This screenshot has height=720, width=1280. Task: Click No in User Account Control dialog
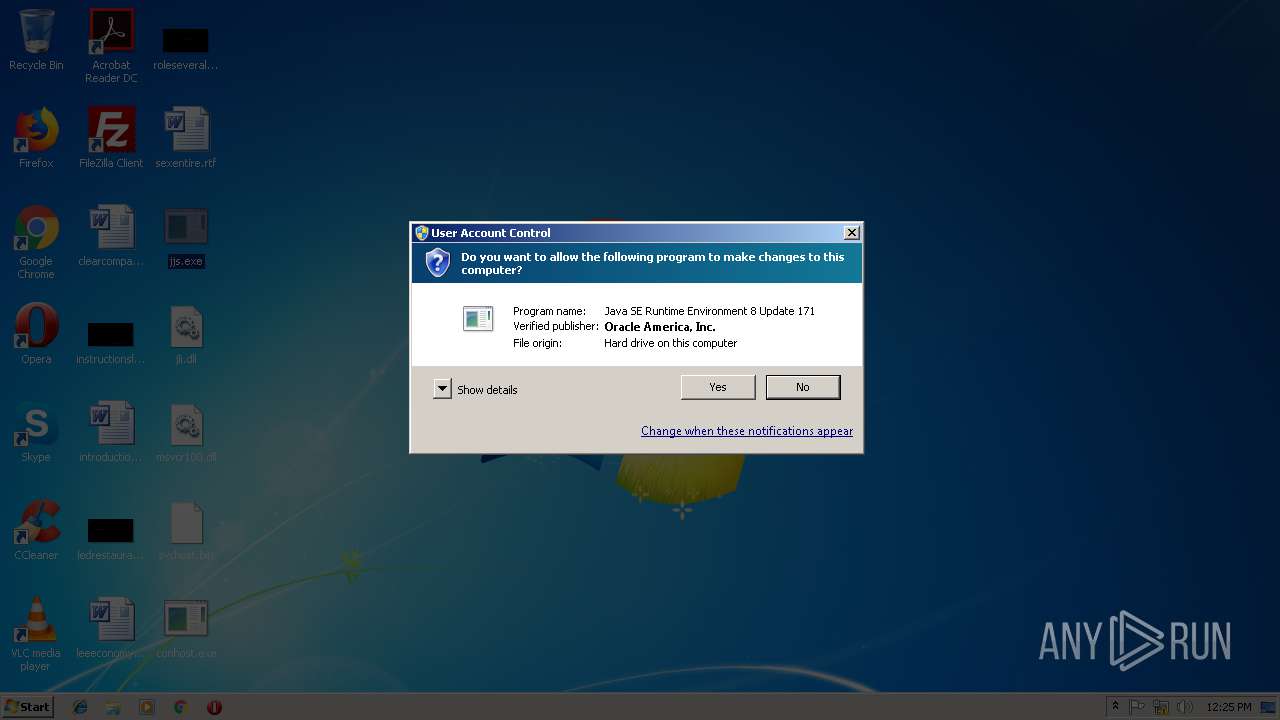coord(803,387)
